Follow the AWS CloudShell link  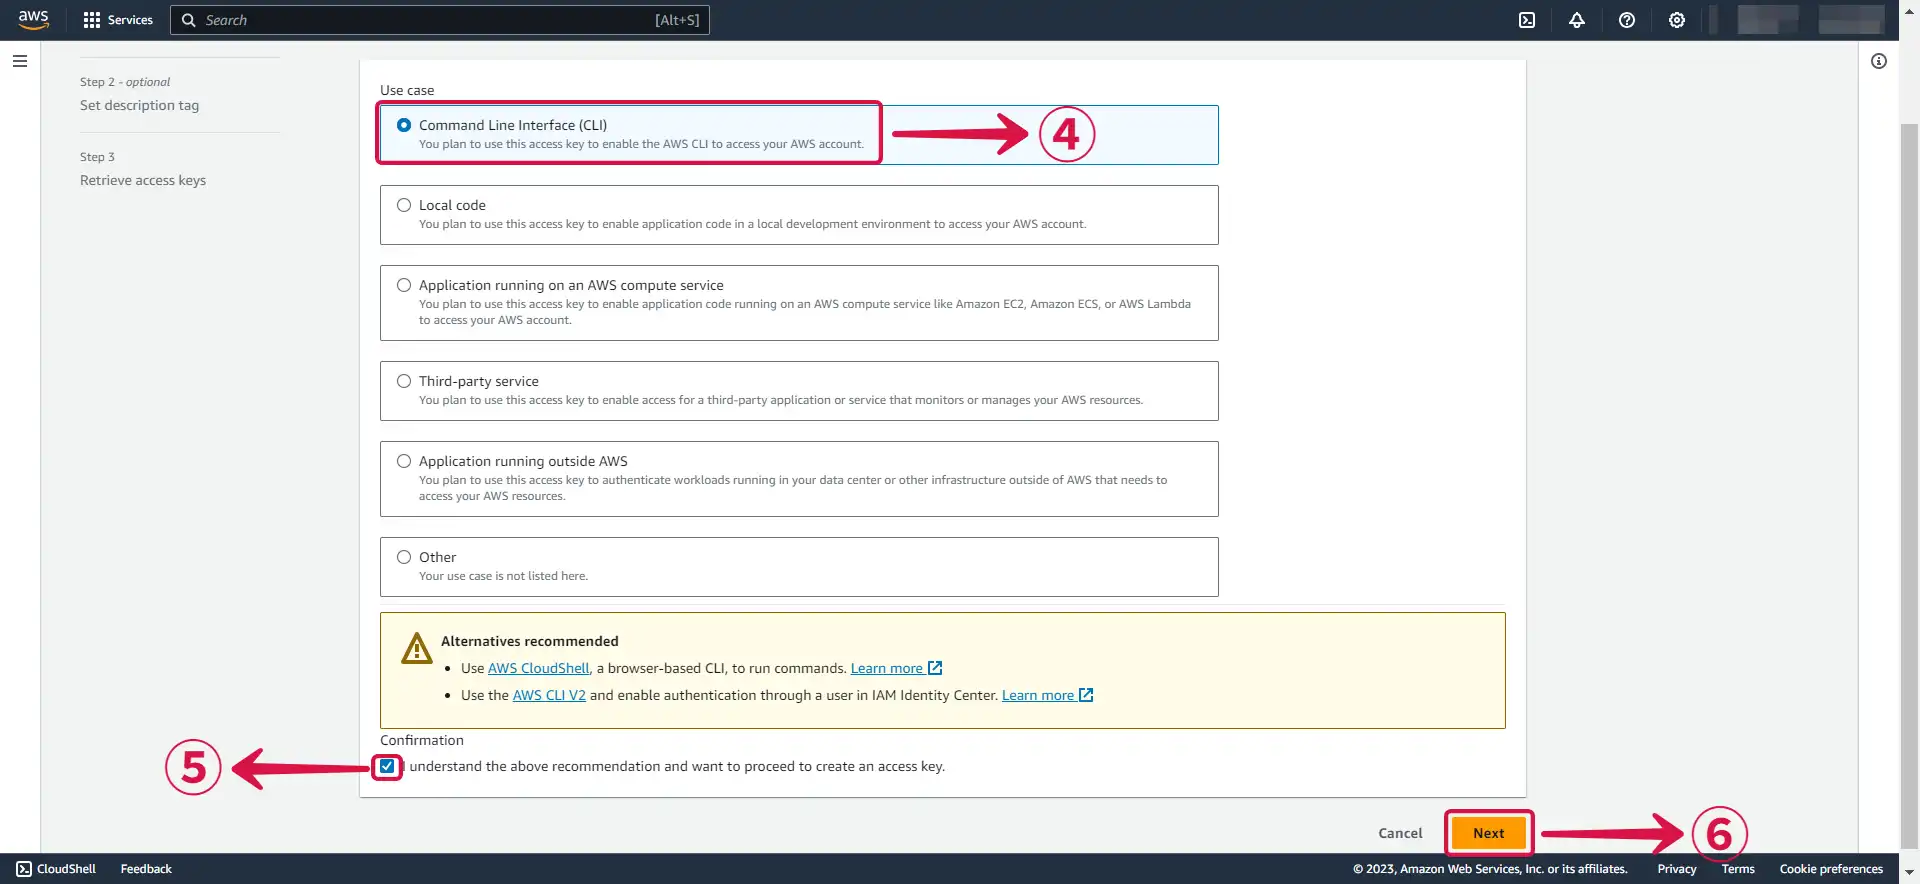pos(539,668)
